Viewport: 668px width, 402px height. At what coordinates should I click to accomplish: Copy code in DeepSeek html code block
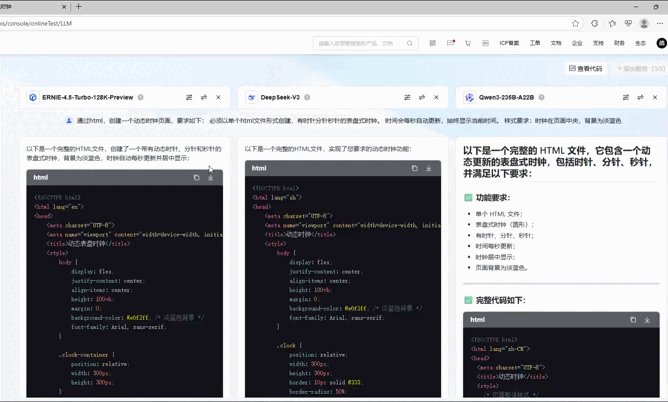(415, 168)
